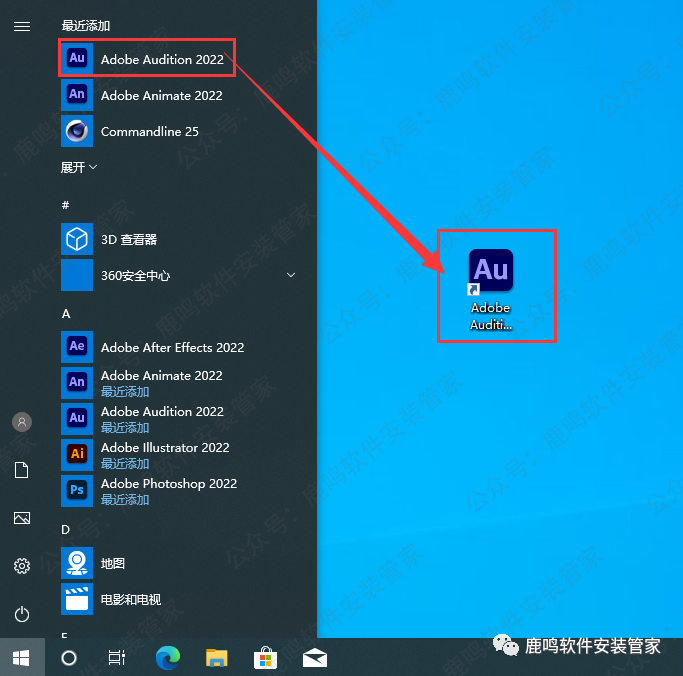This screenshot has width=683, height=676.
Task: Click the # section header
Action: (x=66, y=205)
